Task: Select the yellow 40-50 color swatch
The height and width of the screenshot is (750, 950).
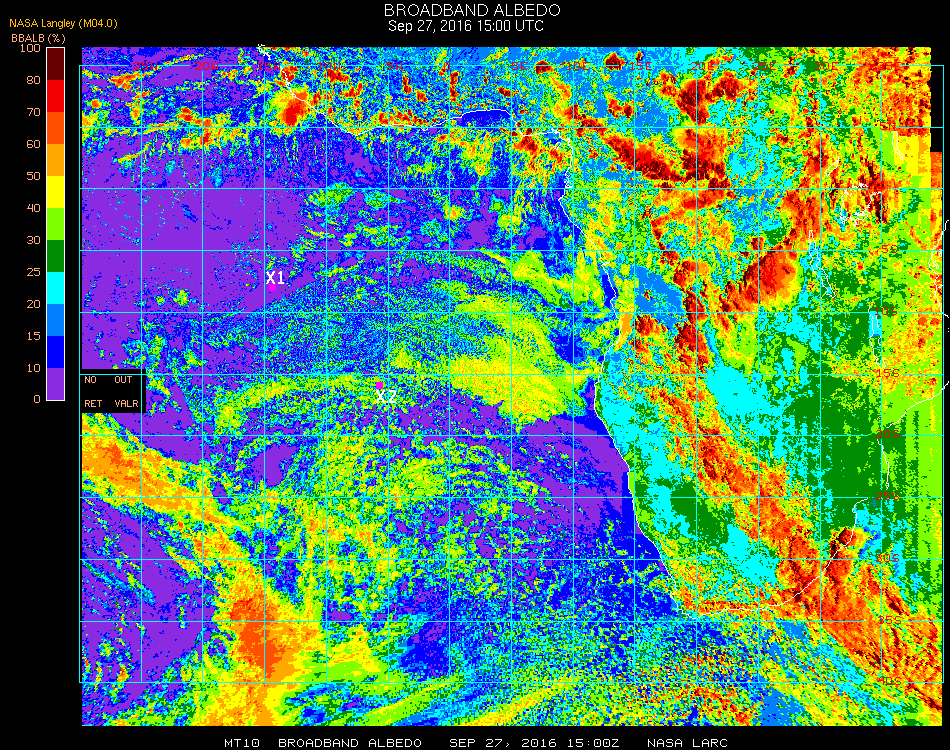Action: point(56,192)
